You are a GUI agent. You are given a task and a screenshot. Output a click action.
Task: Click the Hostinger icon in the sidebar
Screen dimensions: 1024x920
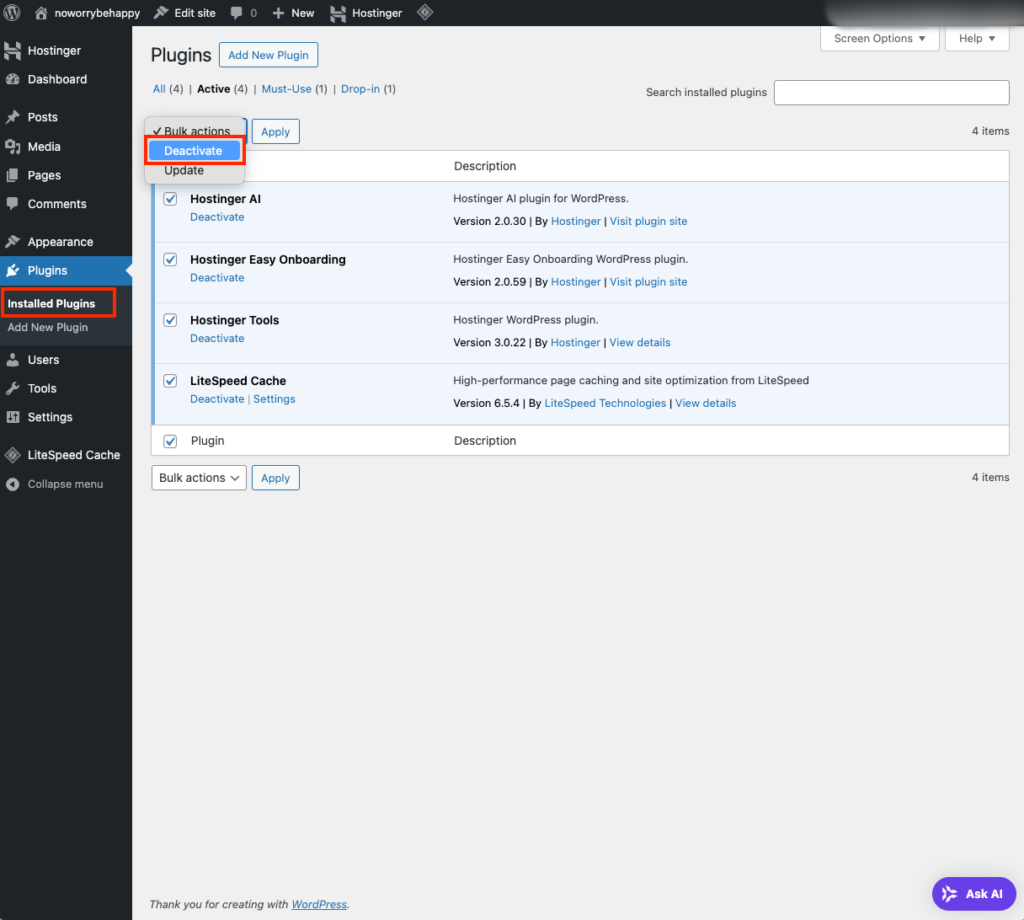point(12,50)
